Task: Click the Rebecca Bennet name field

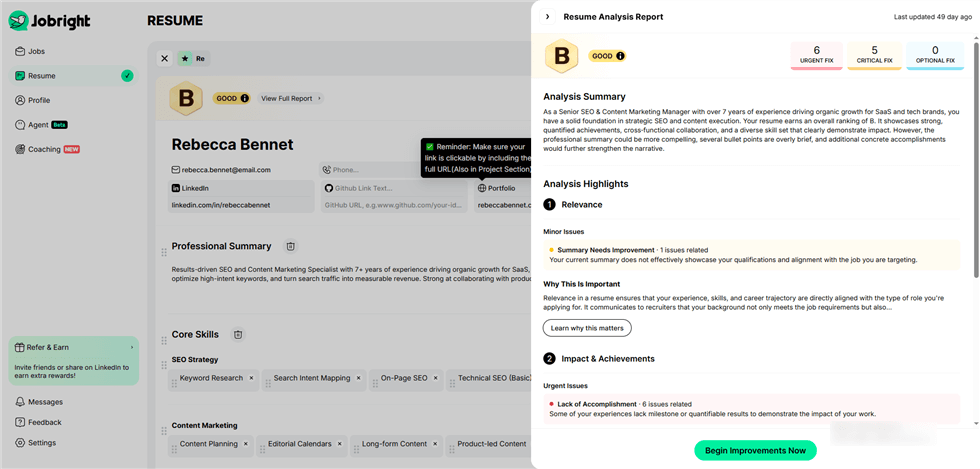Action: (232, 144)
